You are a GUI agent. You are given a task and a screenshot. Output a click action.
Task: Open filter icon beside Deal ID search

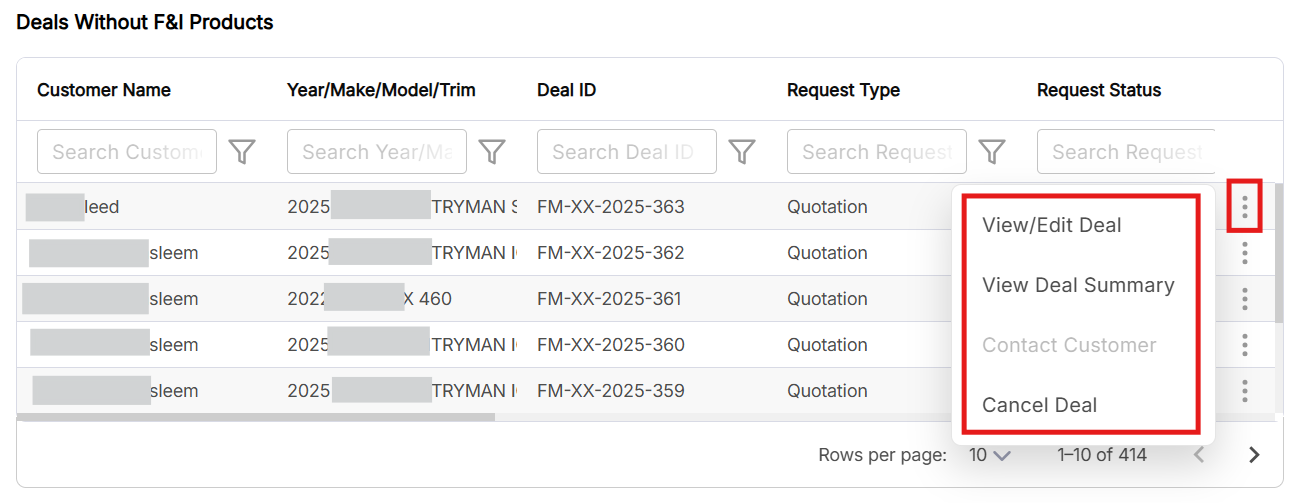coord(741,152)
